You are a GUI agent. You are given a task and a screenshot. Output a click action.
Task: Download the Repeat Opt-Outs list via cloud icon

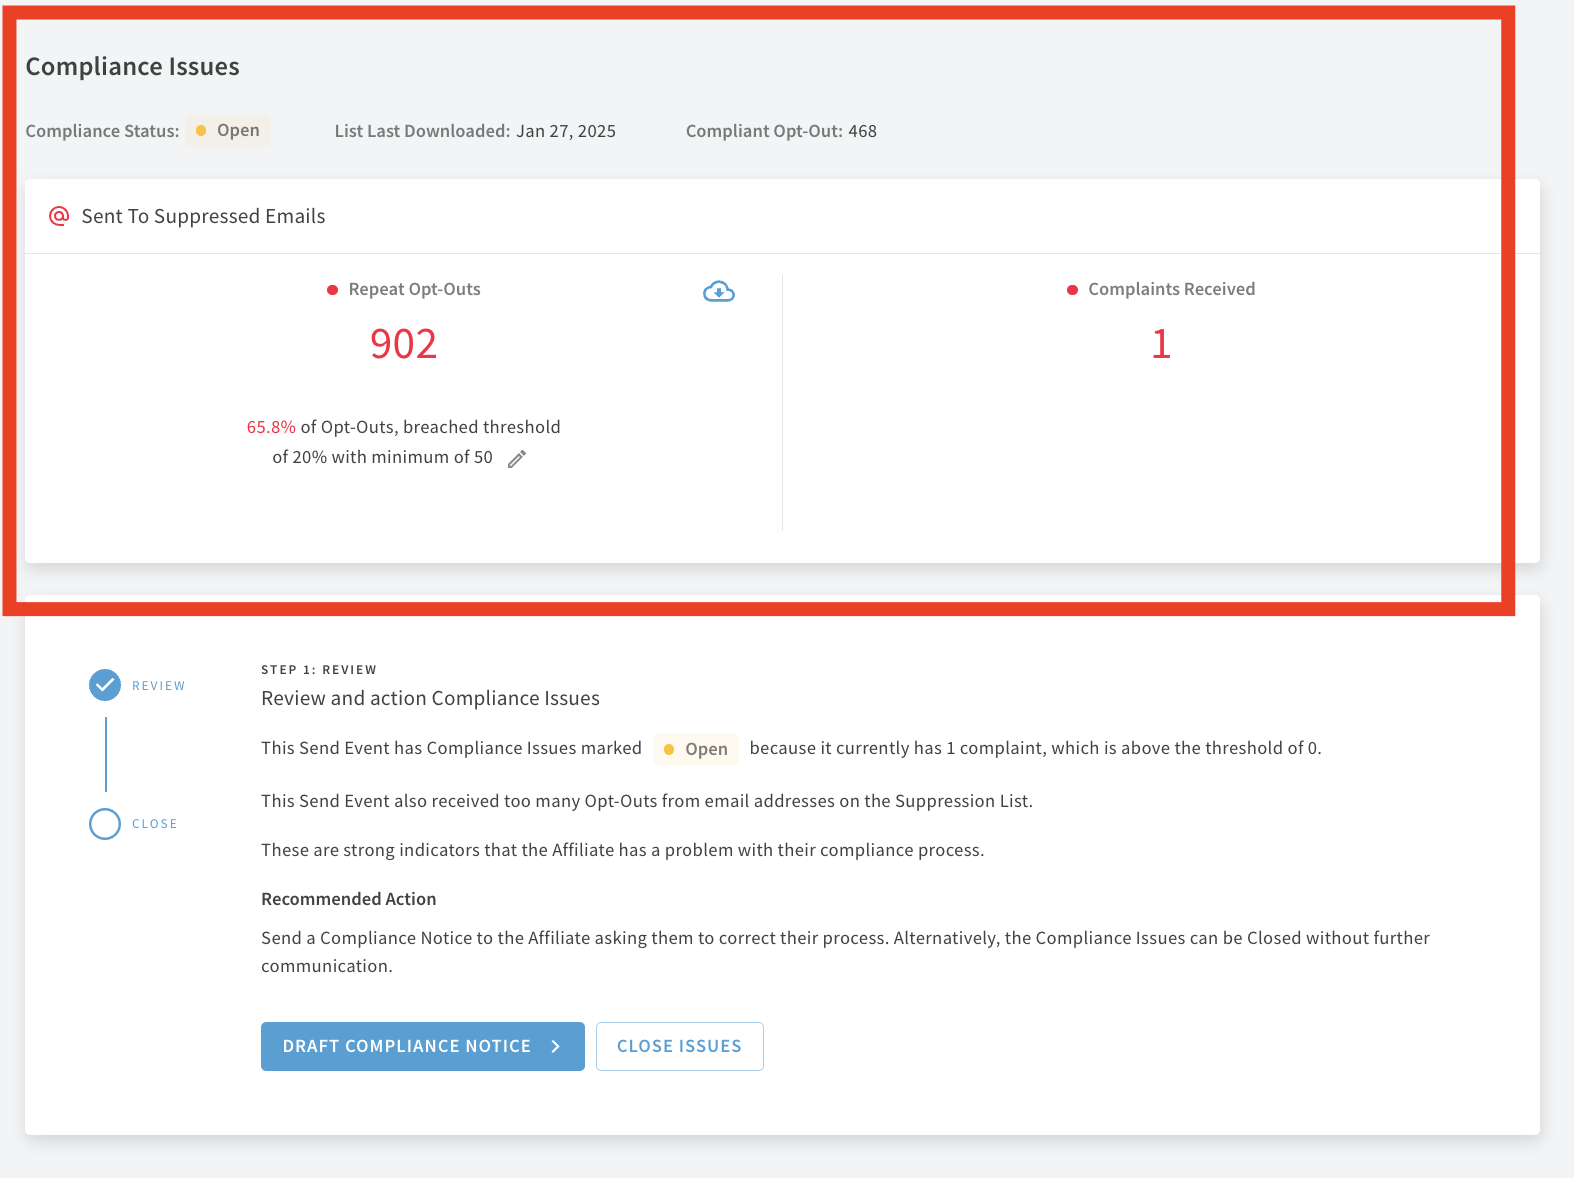(718, 292)
